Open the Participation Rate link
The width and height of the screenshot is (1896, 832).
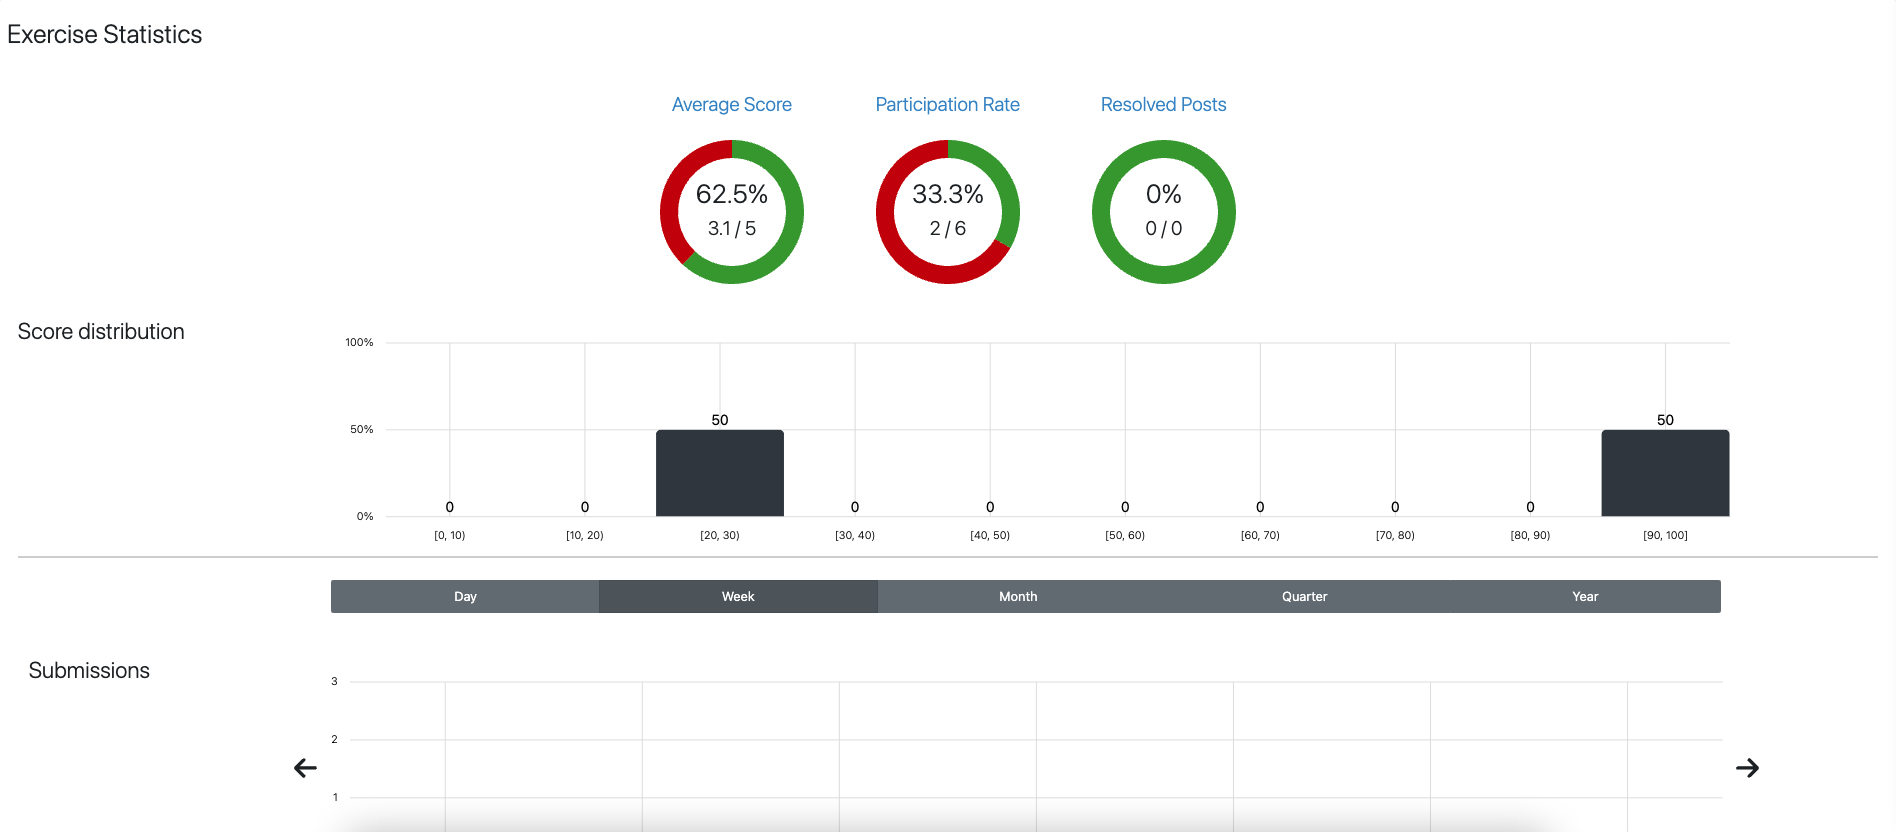pyautogui.click(x=947, y=105)
